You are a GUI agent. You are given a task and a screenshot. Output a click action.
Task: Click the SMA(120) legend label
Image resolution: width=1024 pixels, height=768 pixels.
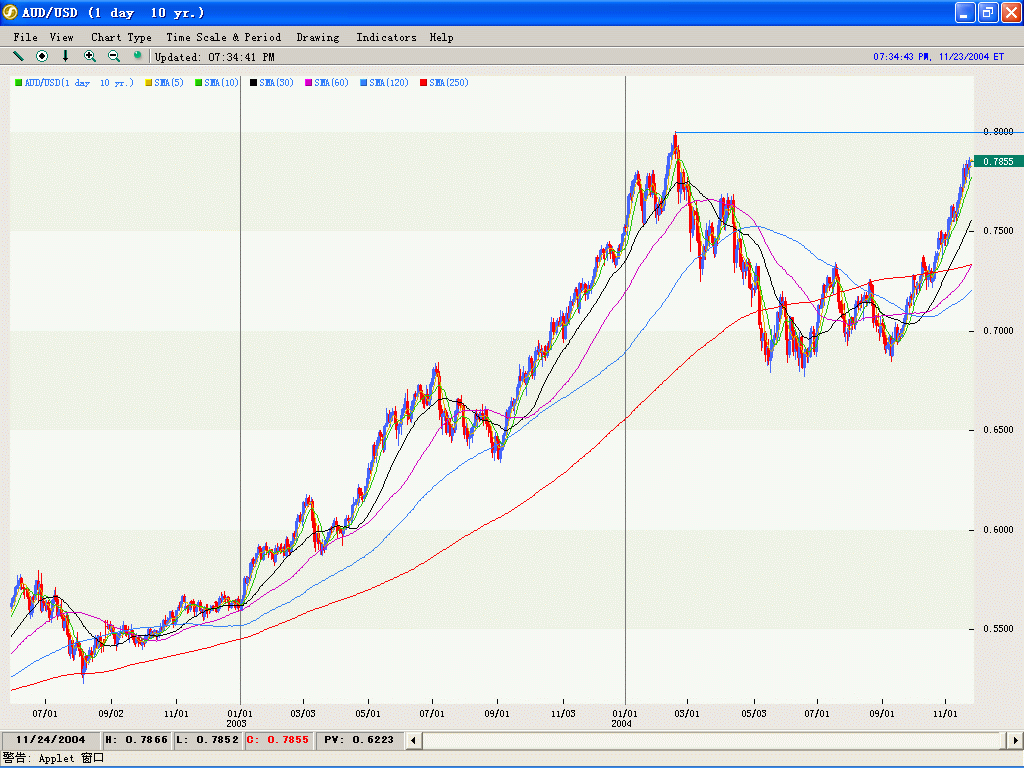[x=389, y=82]
